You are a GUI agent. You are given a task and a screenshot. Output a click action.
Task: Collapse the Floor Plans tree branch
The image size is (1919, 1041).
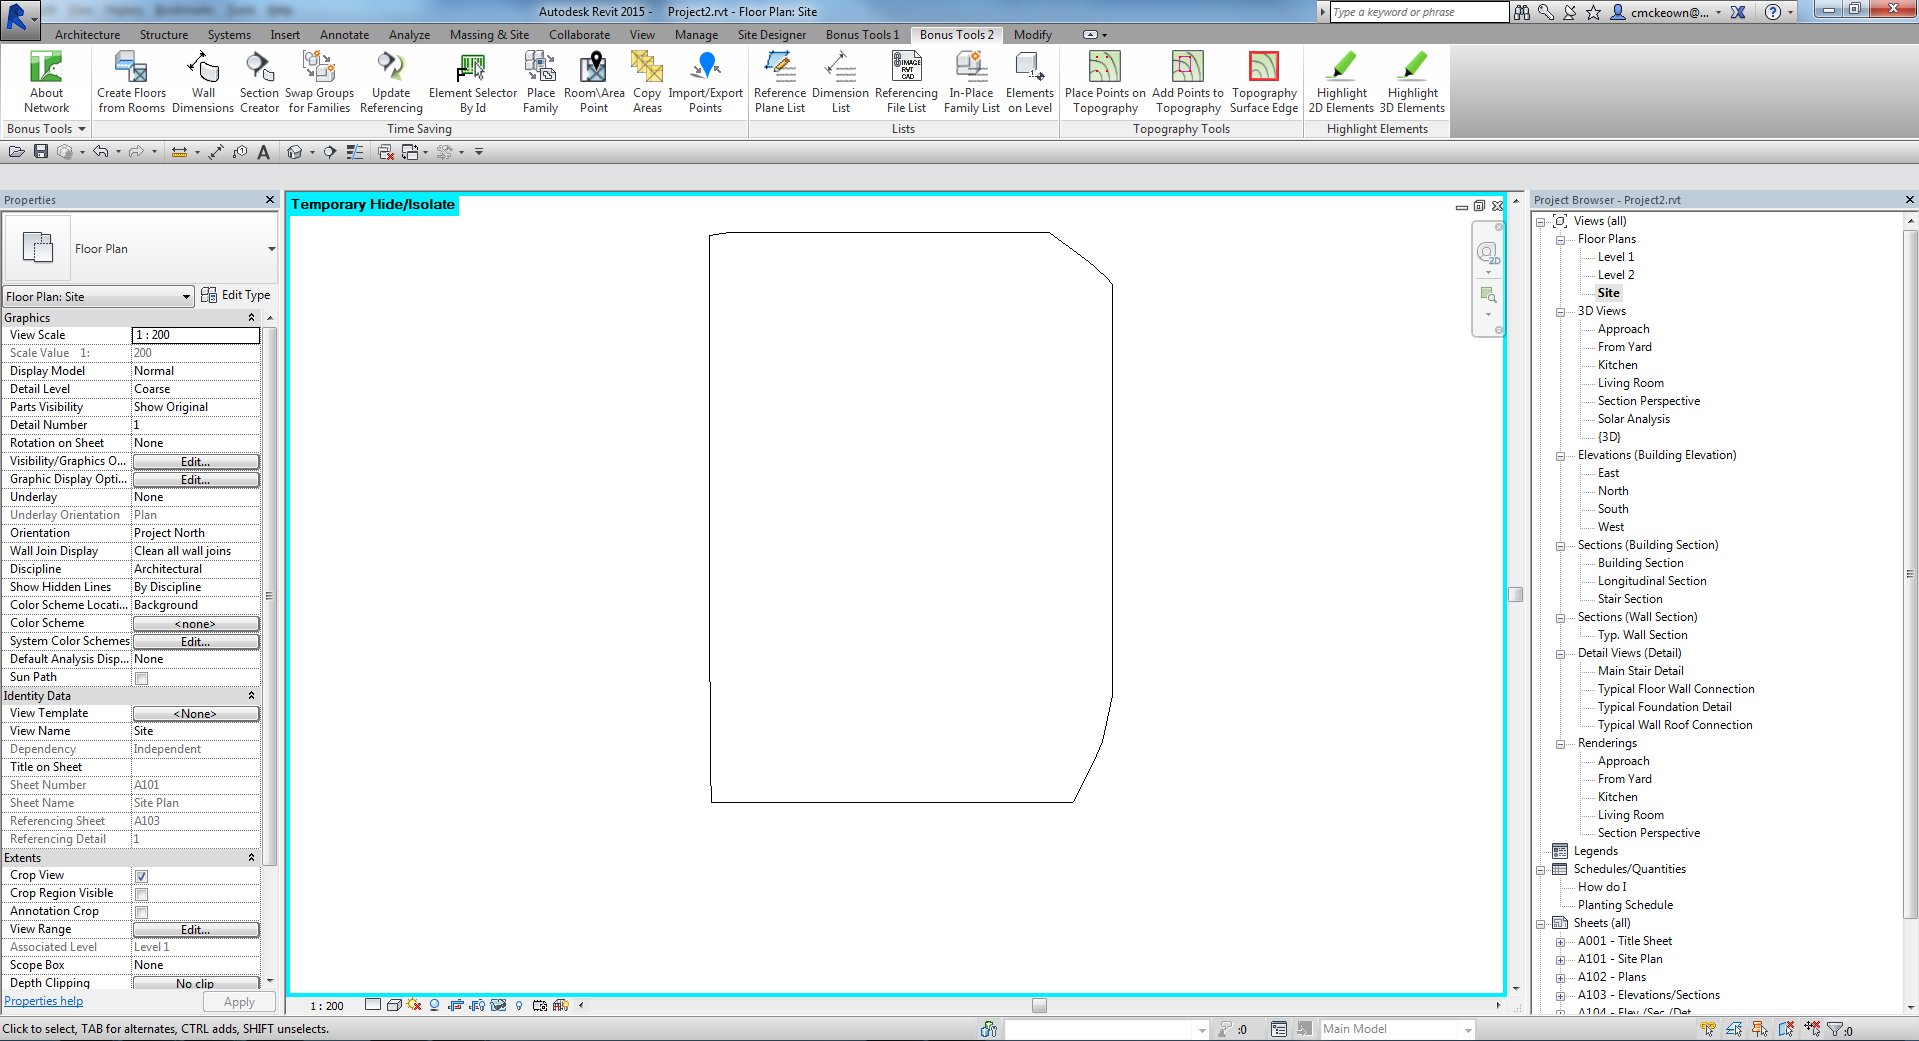(x=1561, y=239)
